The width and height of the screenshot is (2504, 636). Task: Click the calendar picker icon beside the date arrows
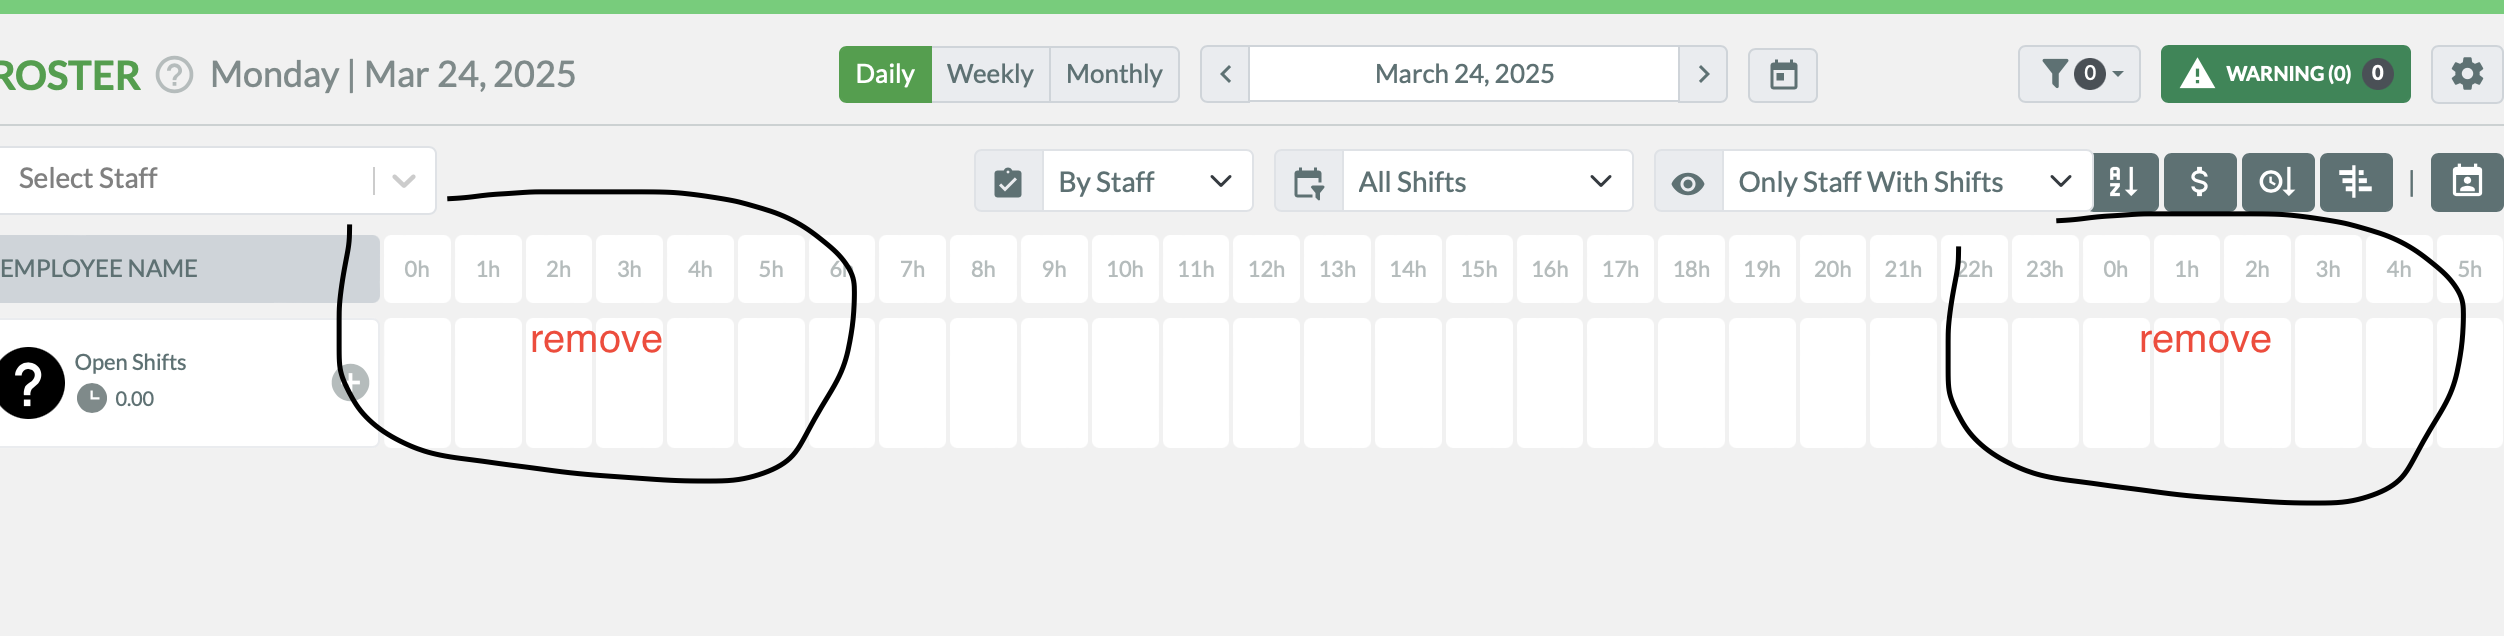[1784, 74]
